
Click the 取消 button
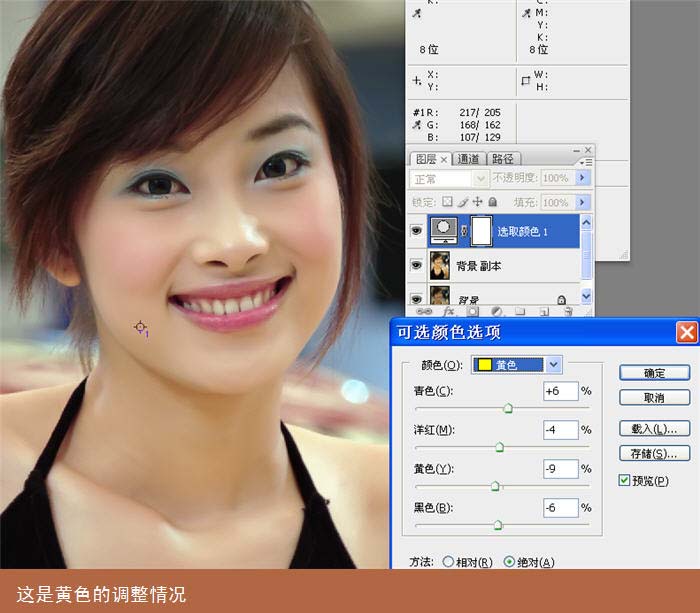pos(654,397)
